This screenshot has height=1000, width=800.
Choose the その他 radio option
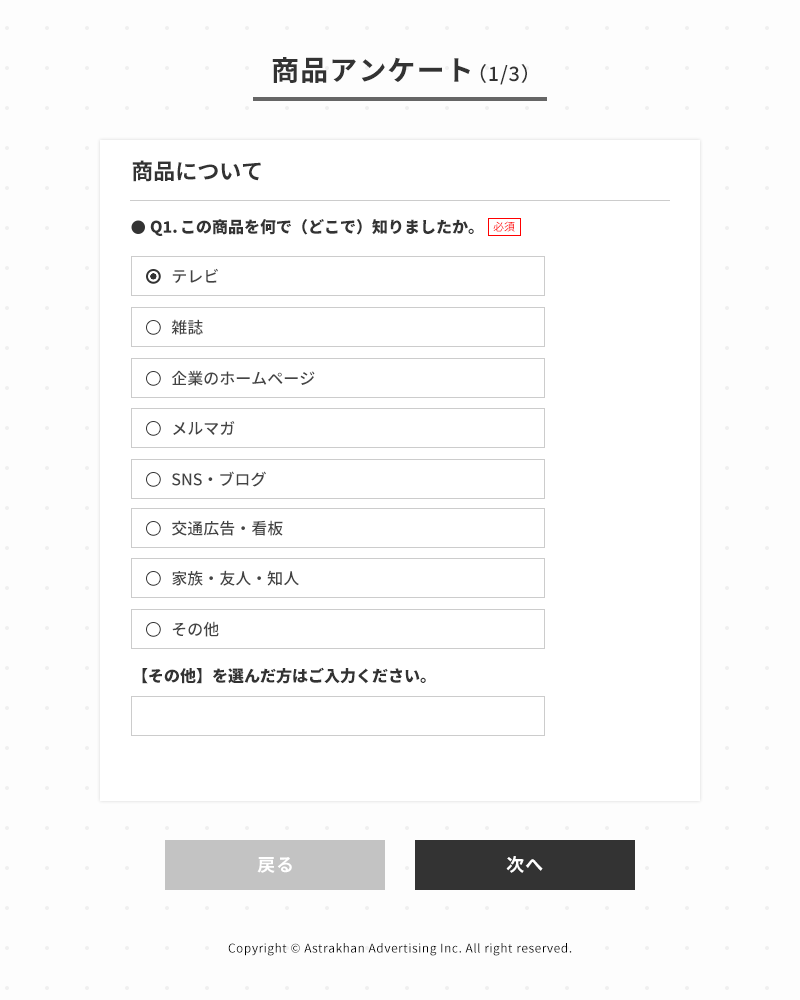[153, 629]
